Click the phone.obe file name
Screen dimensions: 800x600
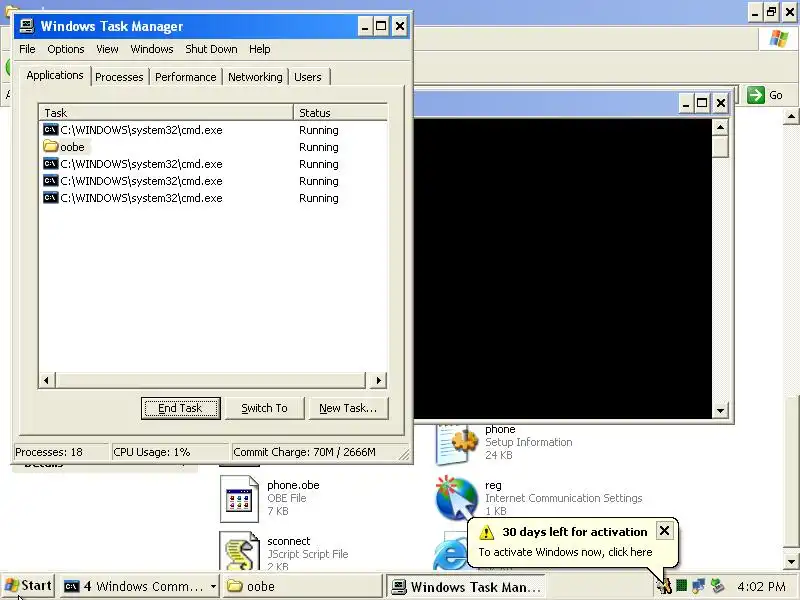293,485
